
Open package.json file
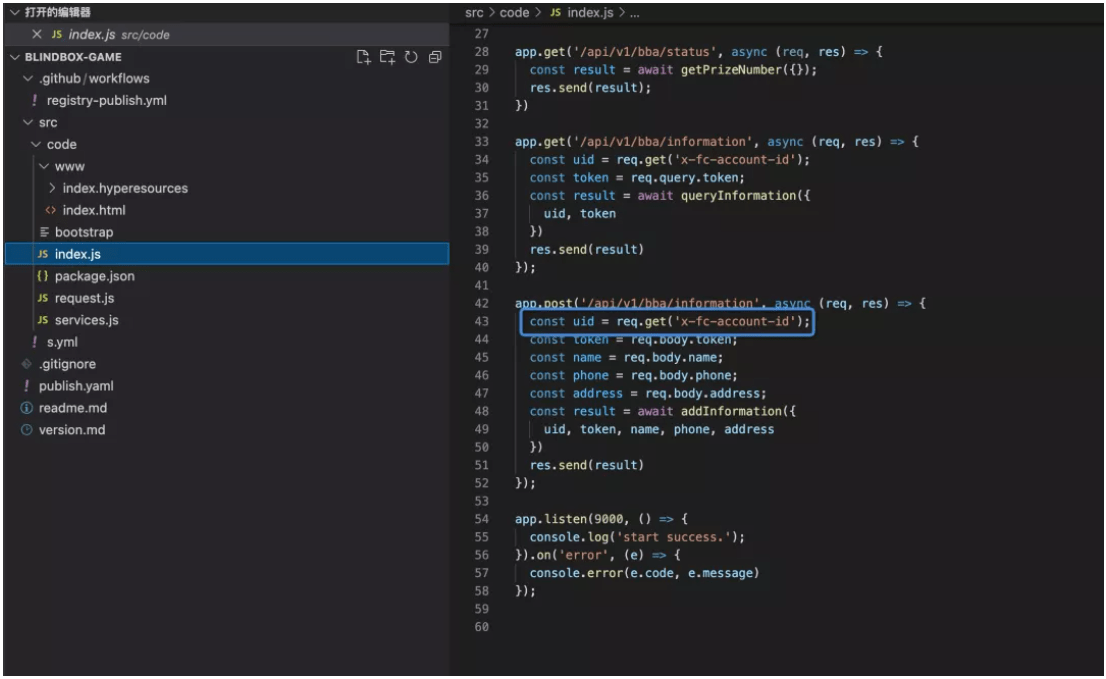tap(95, 276)
